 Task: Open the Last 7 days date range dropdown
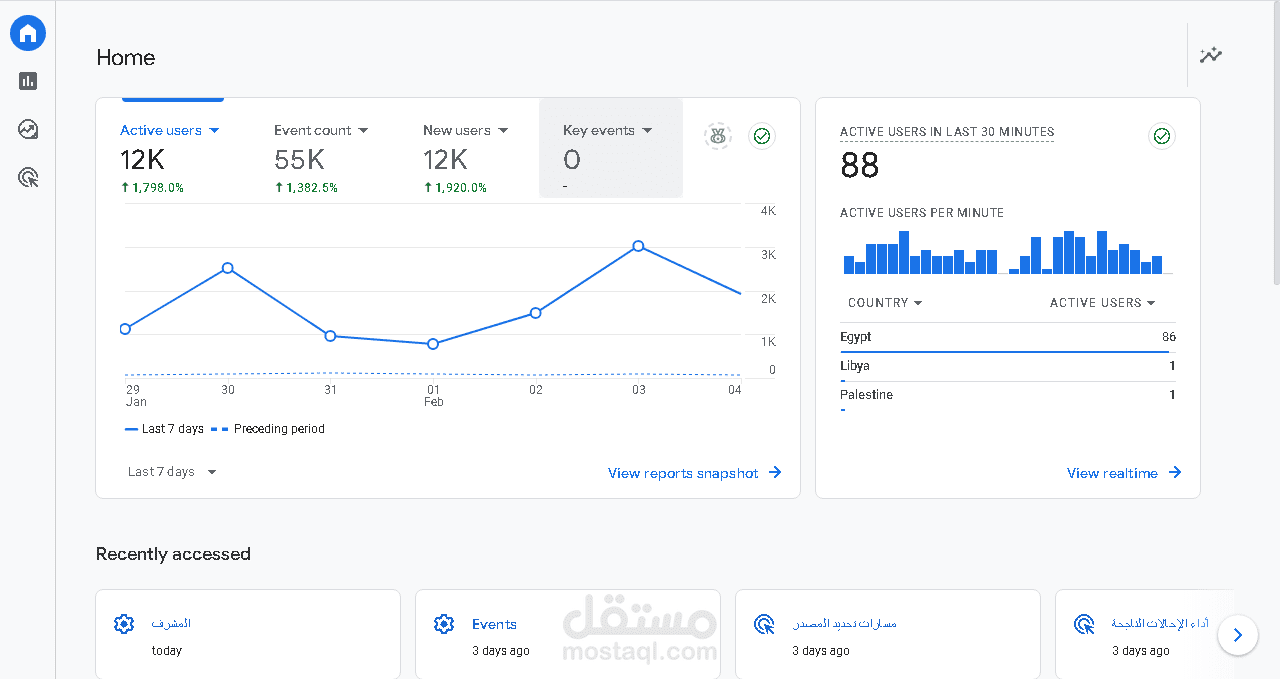(172, 472)
